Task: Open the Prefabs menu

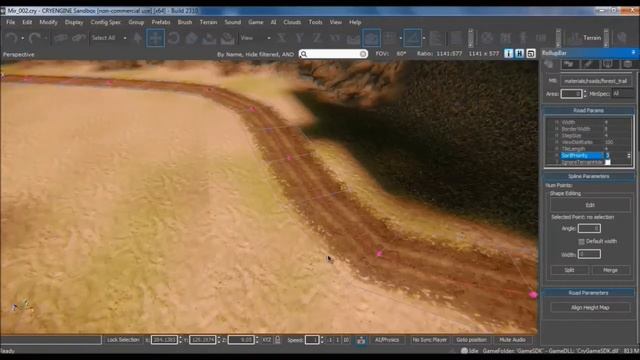Action: pyautogui.click(x=161, y=22)
